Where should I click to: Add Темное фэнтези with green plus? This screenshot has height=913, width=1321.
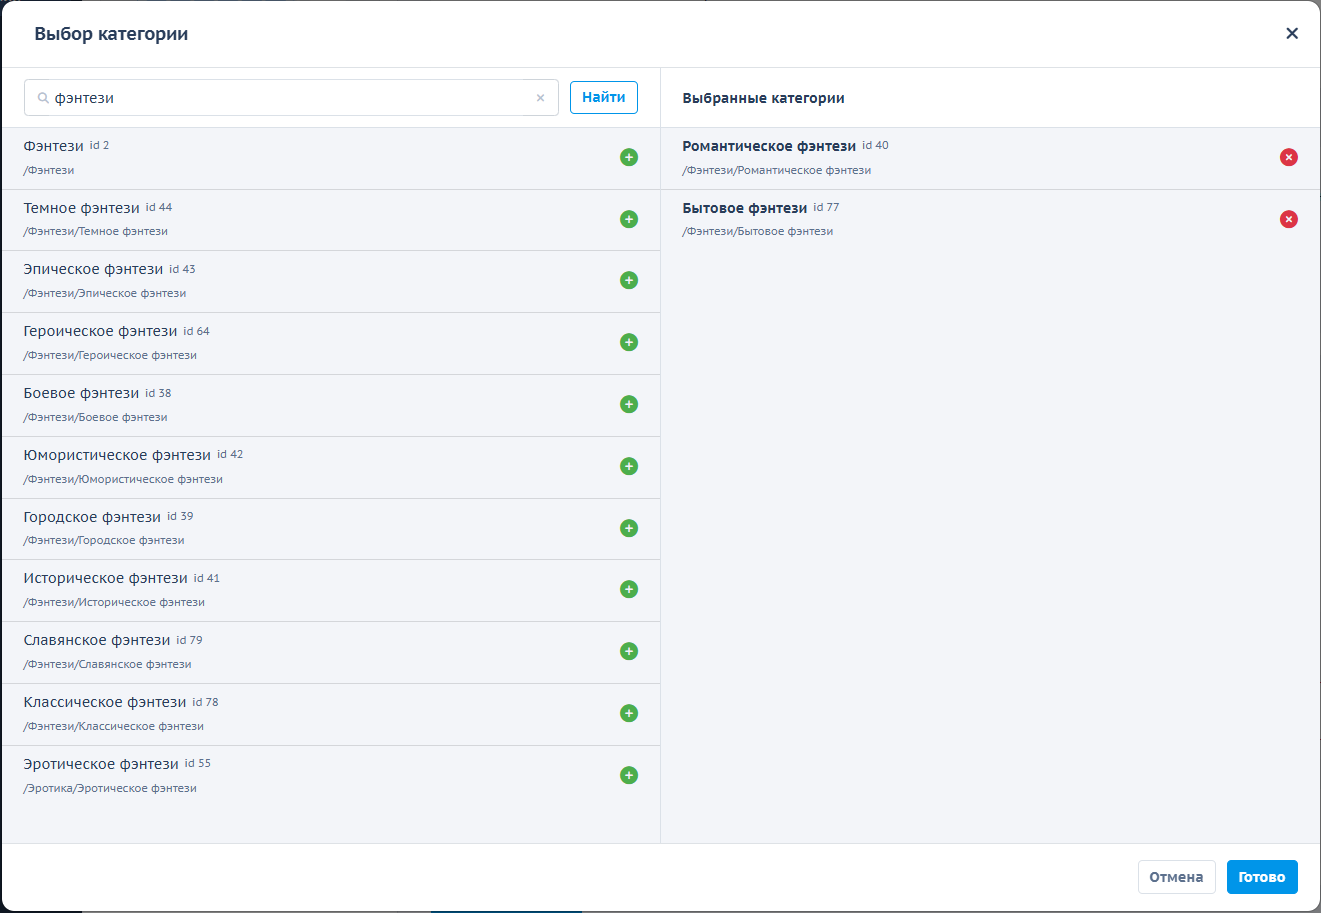[629, 219]
